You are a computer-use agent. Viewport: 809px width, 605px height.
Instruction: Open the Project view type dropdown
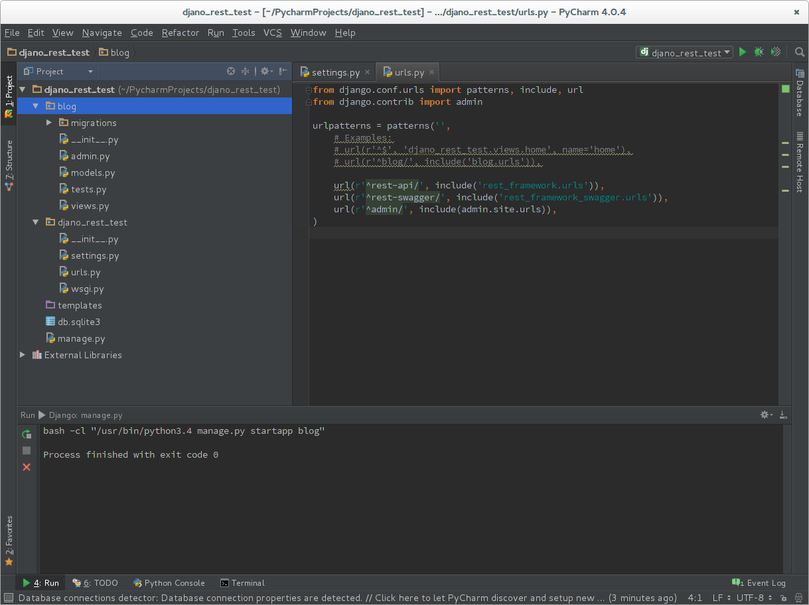click(58, 71)
